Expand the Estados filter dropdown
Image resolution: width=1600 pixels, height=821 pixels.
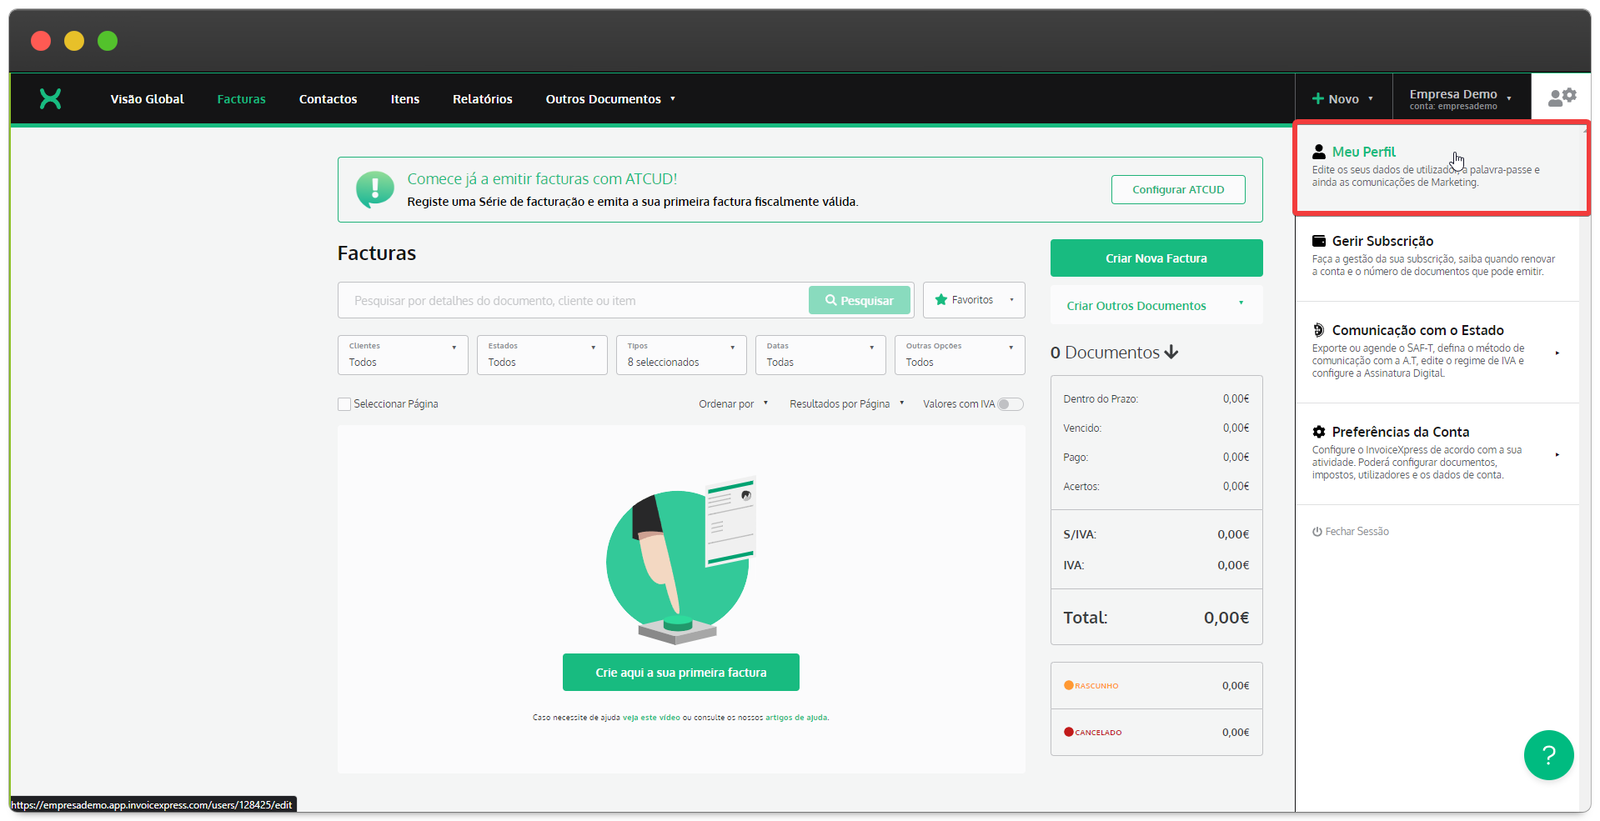542,355
